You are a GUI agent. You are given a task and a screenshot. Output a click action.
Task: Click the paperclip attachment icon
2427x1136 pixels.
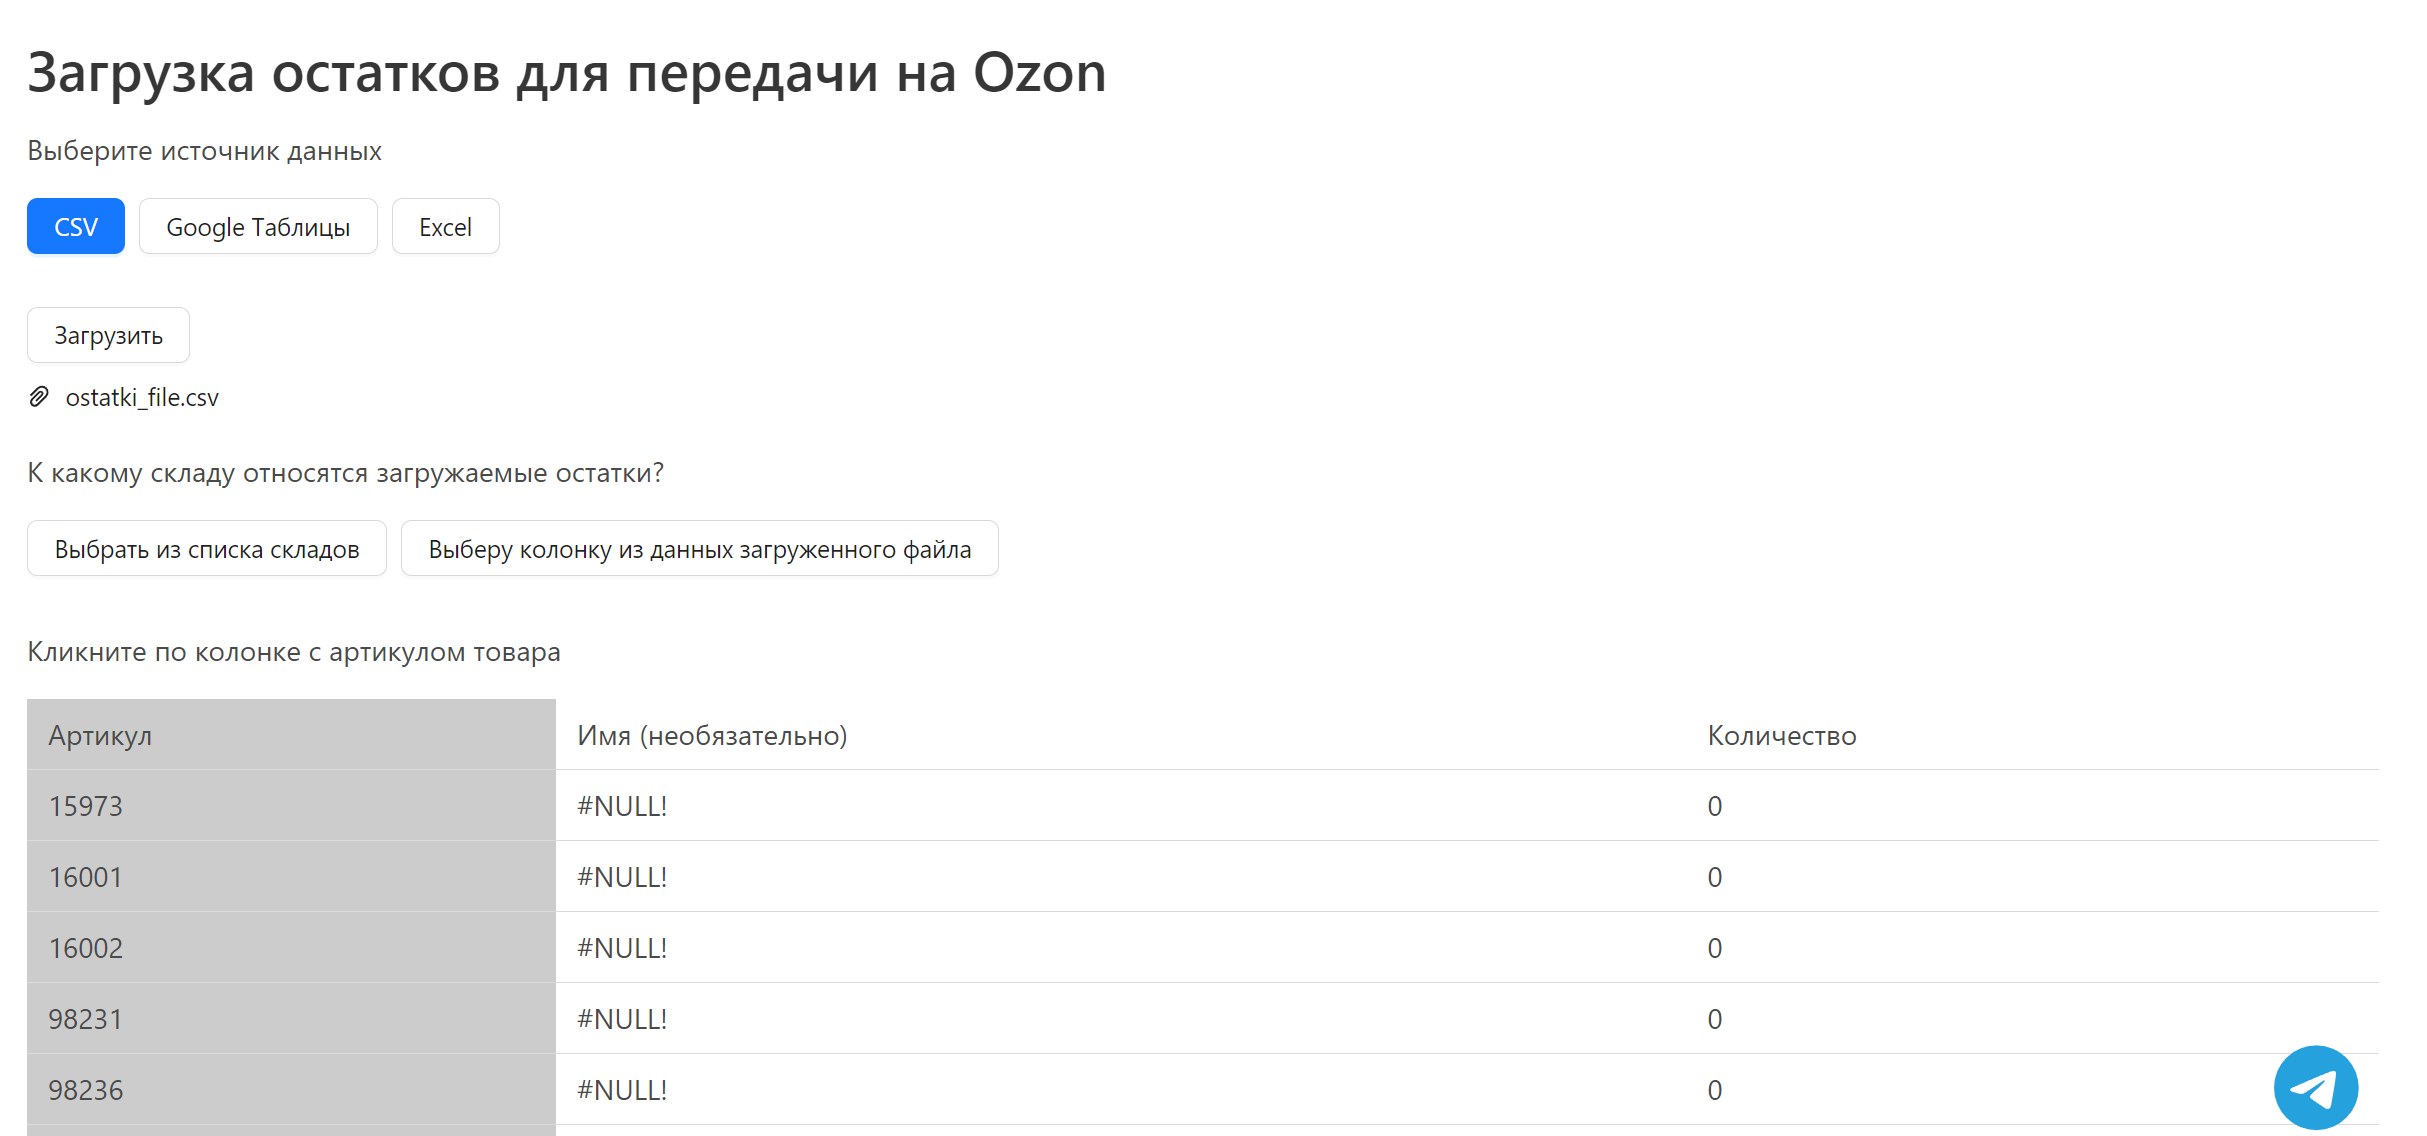pos(39,397)
